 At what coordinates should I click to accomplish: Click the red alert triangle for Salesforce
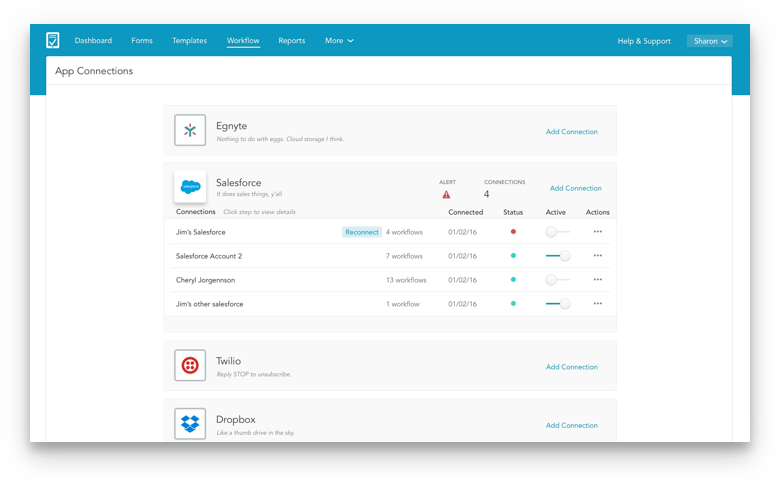click(x=446, y=194)
